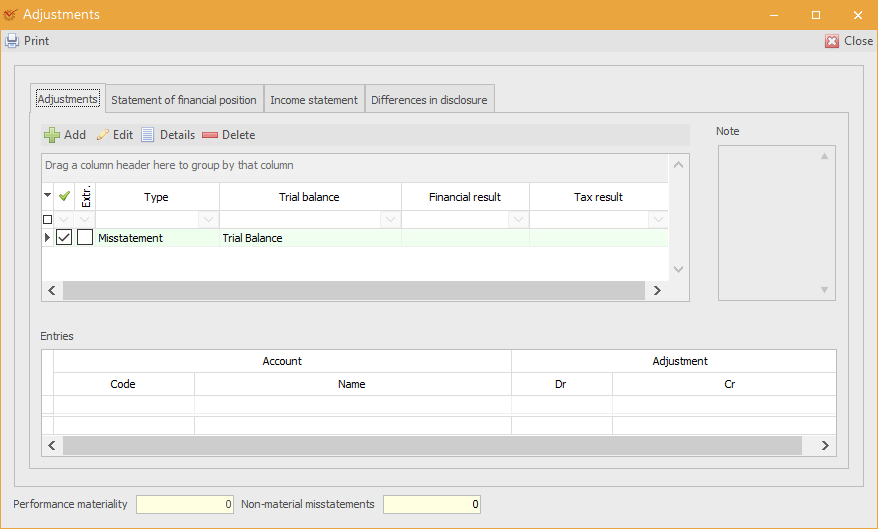Click Entries grid scroll left arrow
This screenshot has height=529, width=878.
coord(52,446)
